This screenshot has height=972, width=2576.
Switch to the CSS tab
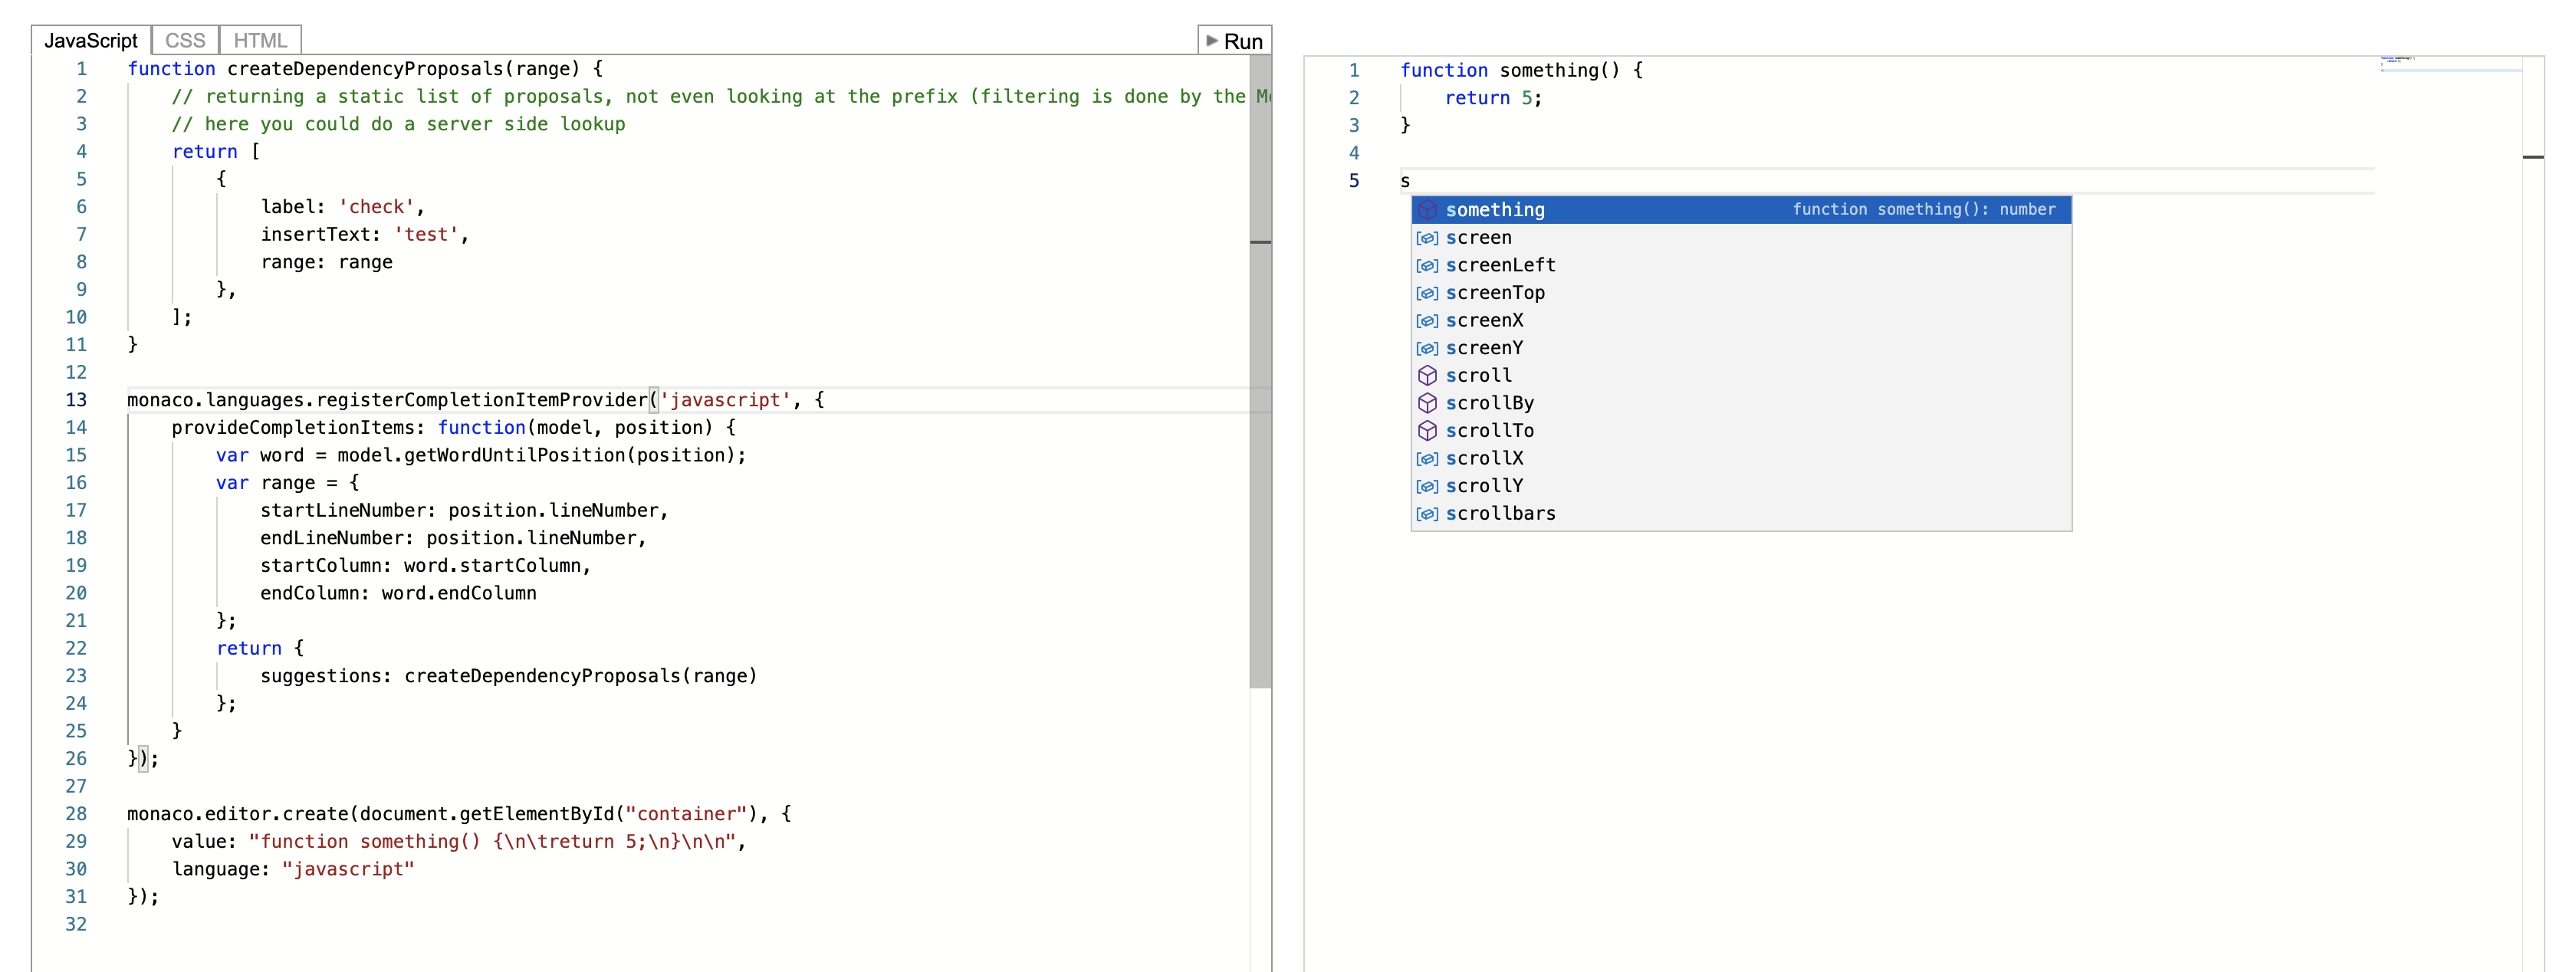pyautogui.click(x=184, y=40)
